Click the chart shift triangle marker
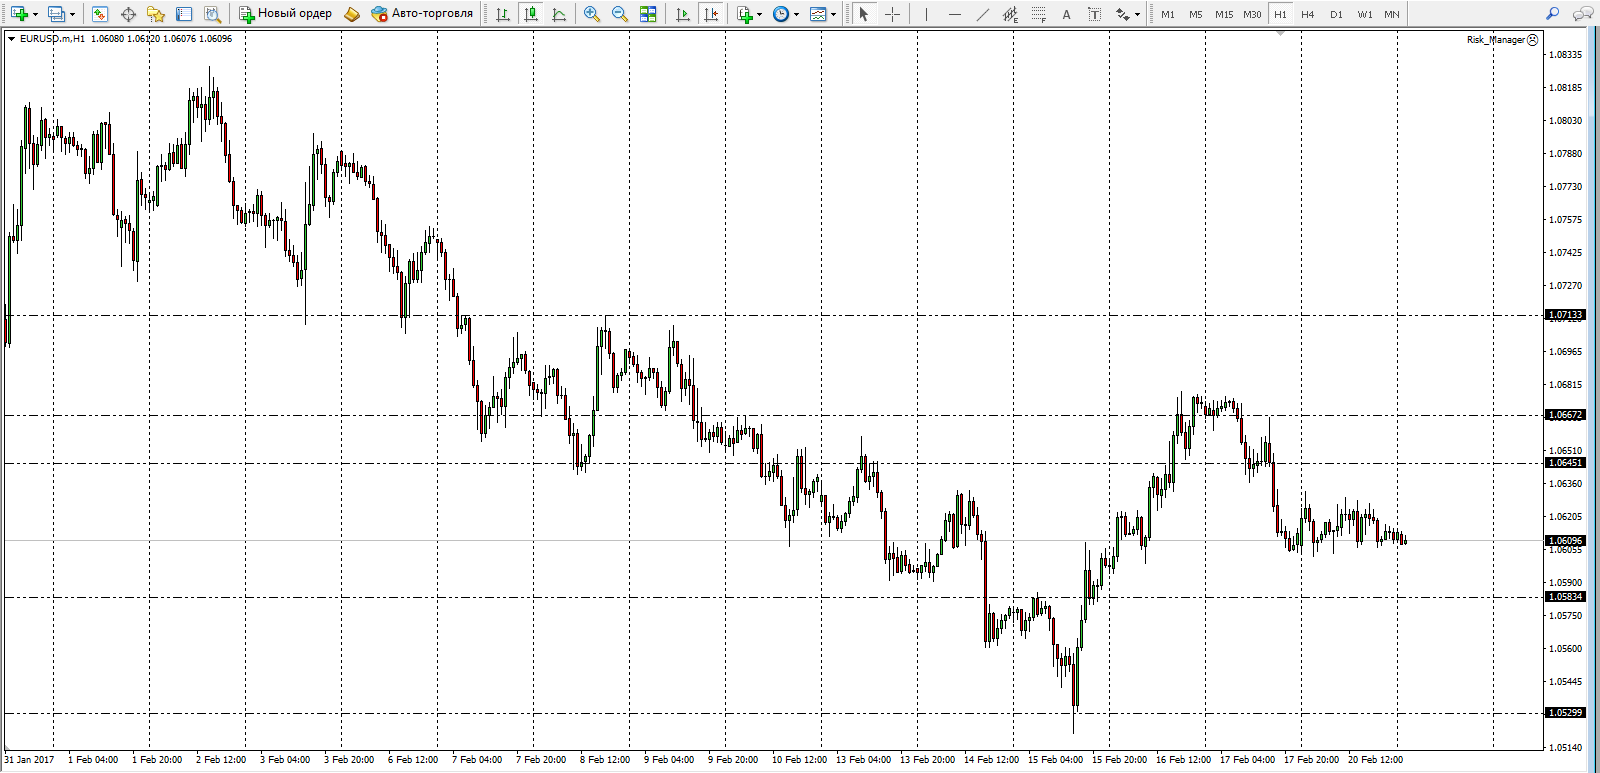This screenshot has height=773, width=1600. pos(1280,34)
